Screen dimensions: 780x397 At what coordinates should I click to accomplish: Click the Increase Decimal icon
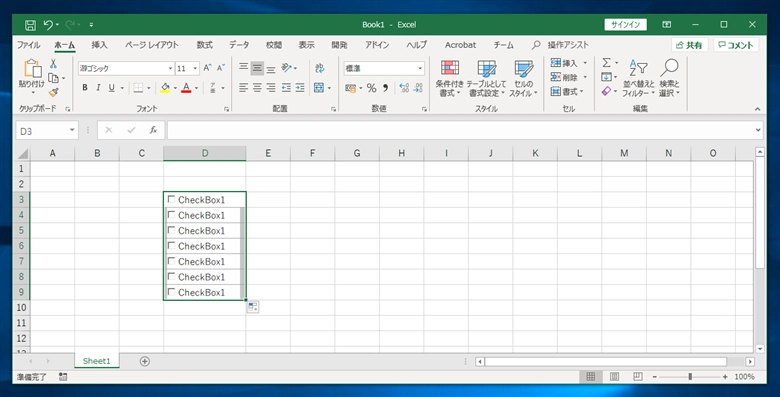coord(404,88)
